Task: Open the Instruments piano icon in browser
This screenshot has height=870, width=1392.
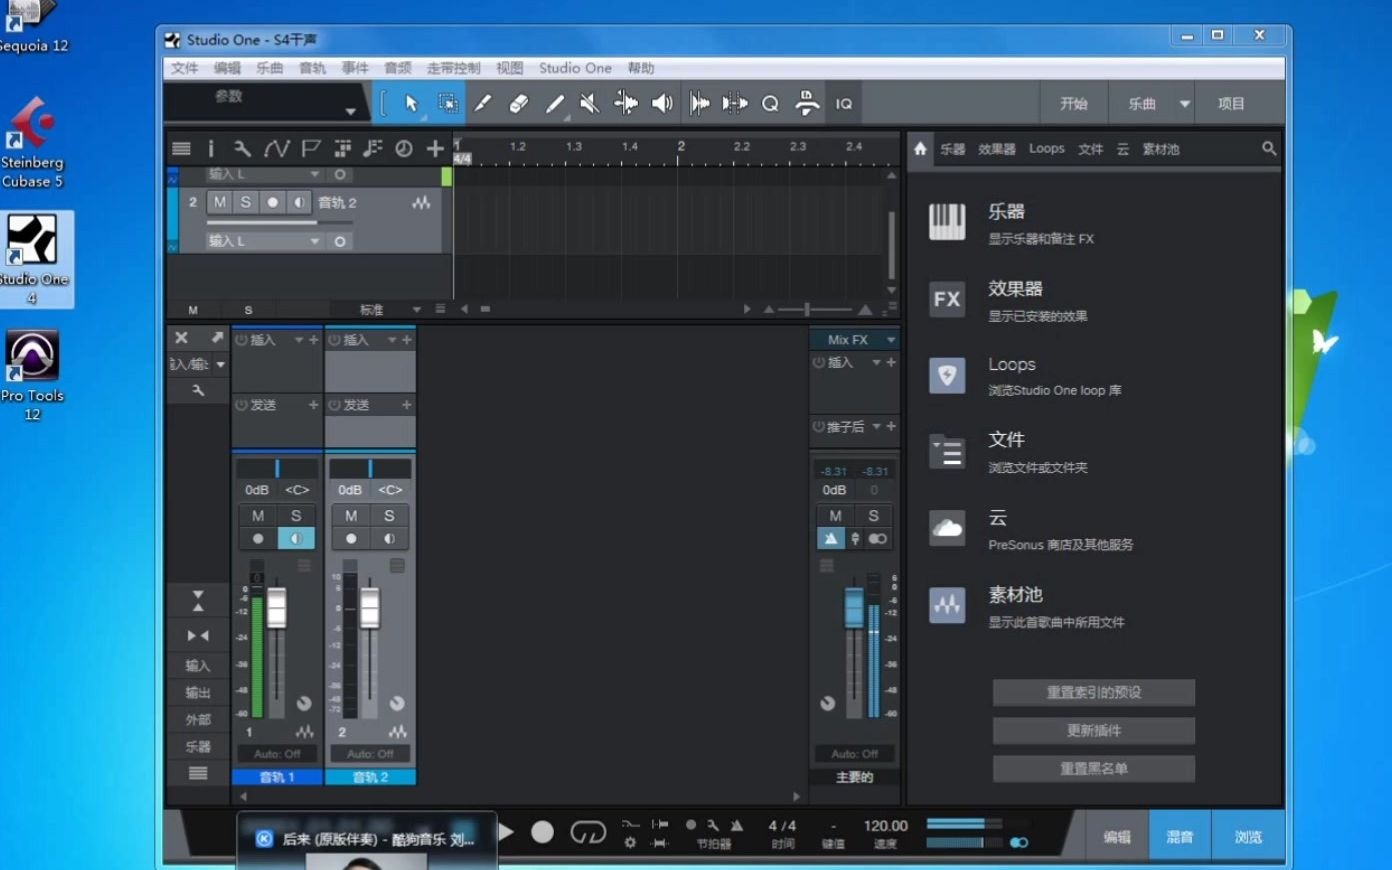Action: click(x=947, y=221)
